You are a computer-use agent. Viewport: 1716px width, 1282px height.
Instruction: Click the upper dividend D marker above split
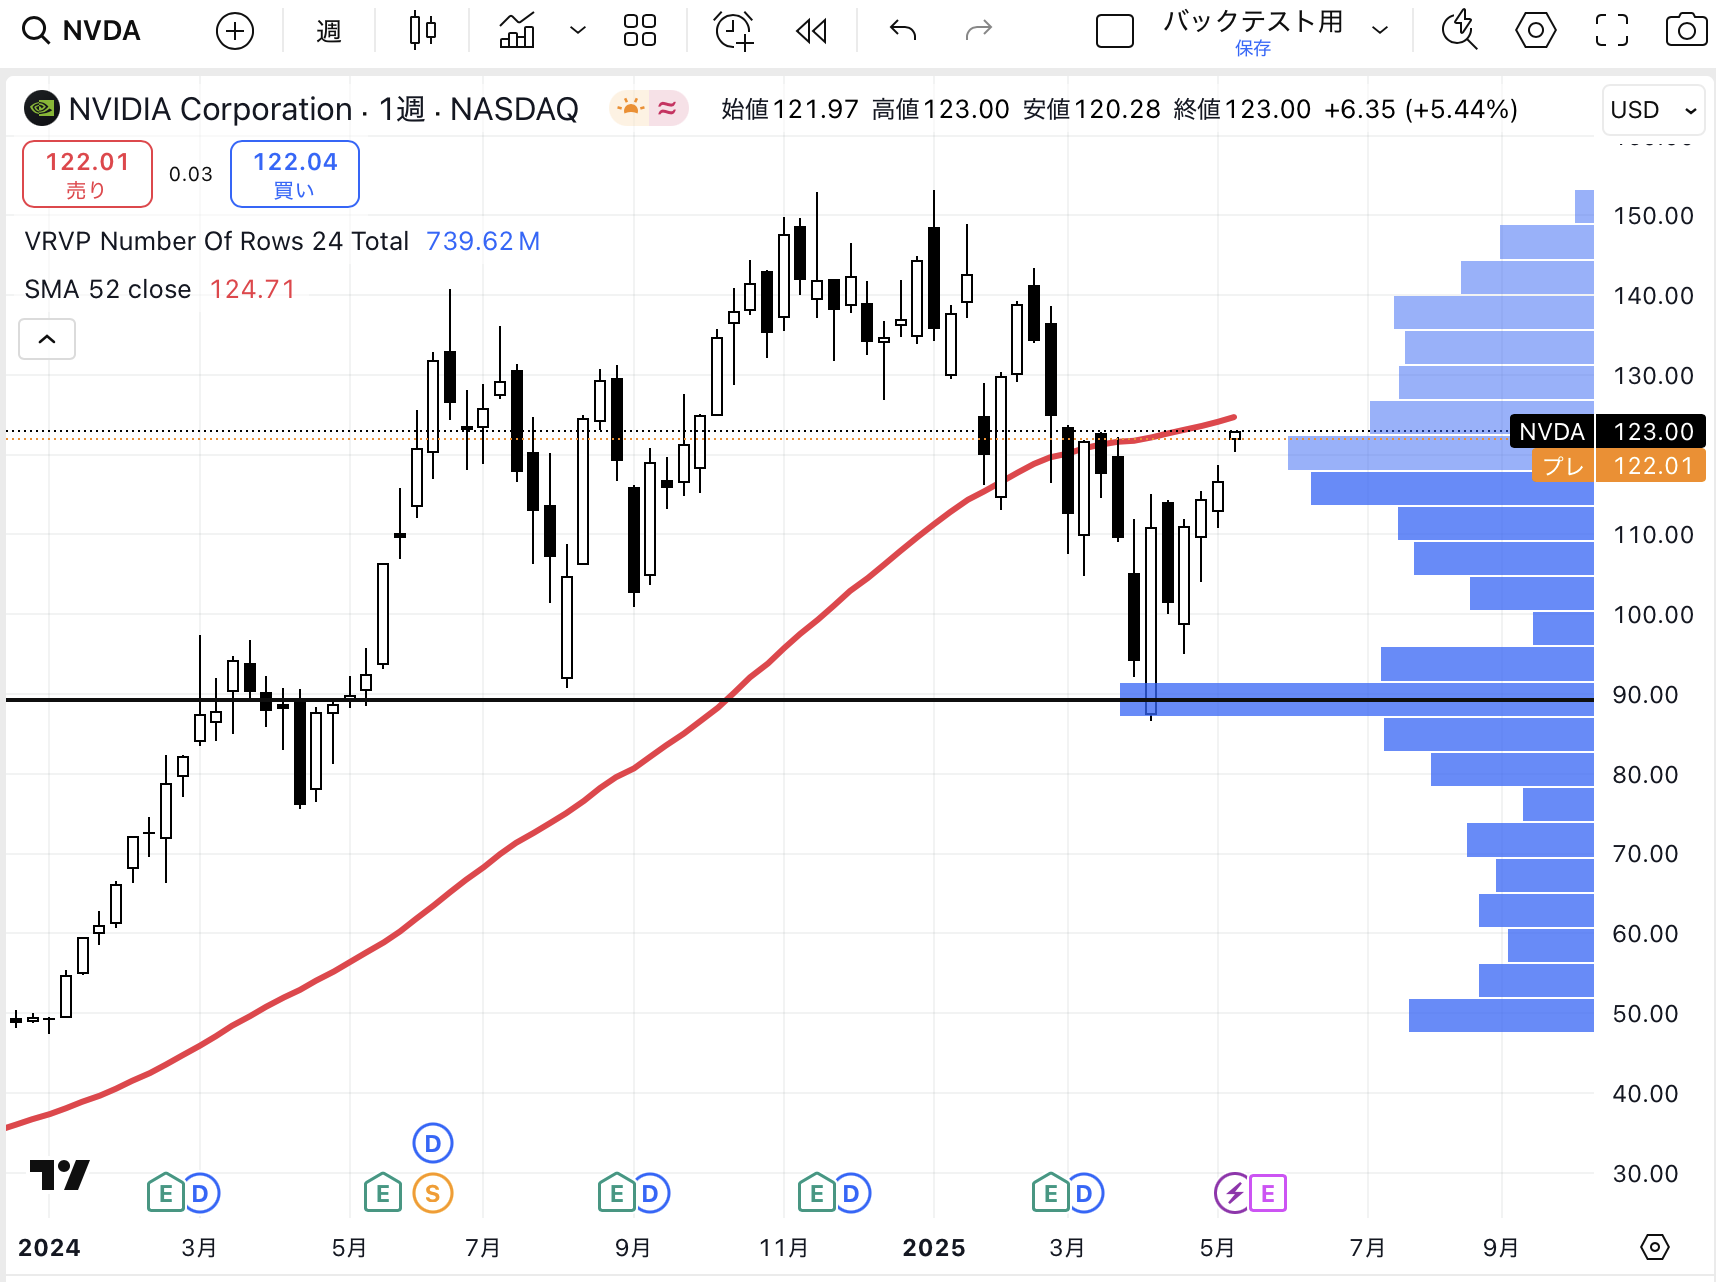[433, 1143]
